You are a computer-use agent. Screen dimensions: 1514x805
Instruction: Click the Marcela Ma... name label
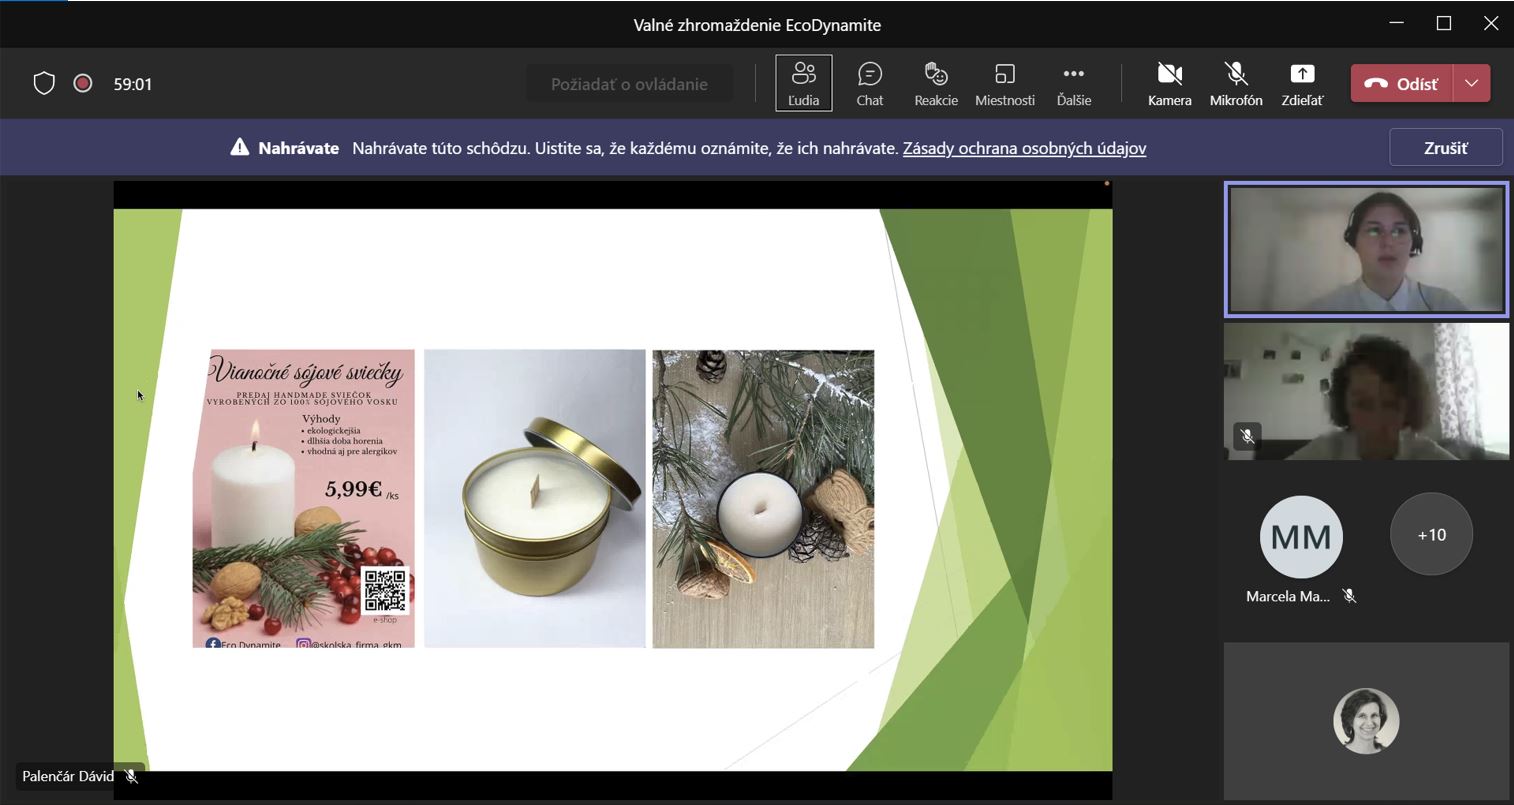click(x=1288, y=596)
